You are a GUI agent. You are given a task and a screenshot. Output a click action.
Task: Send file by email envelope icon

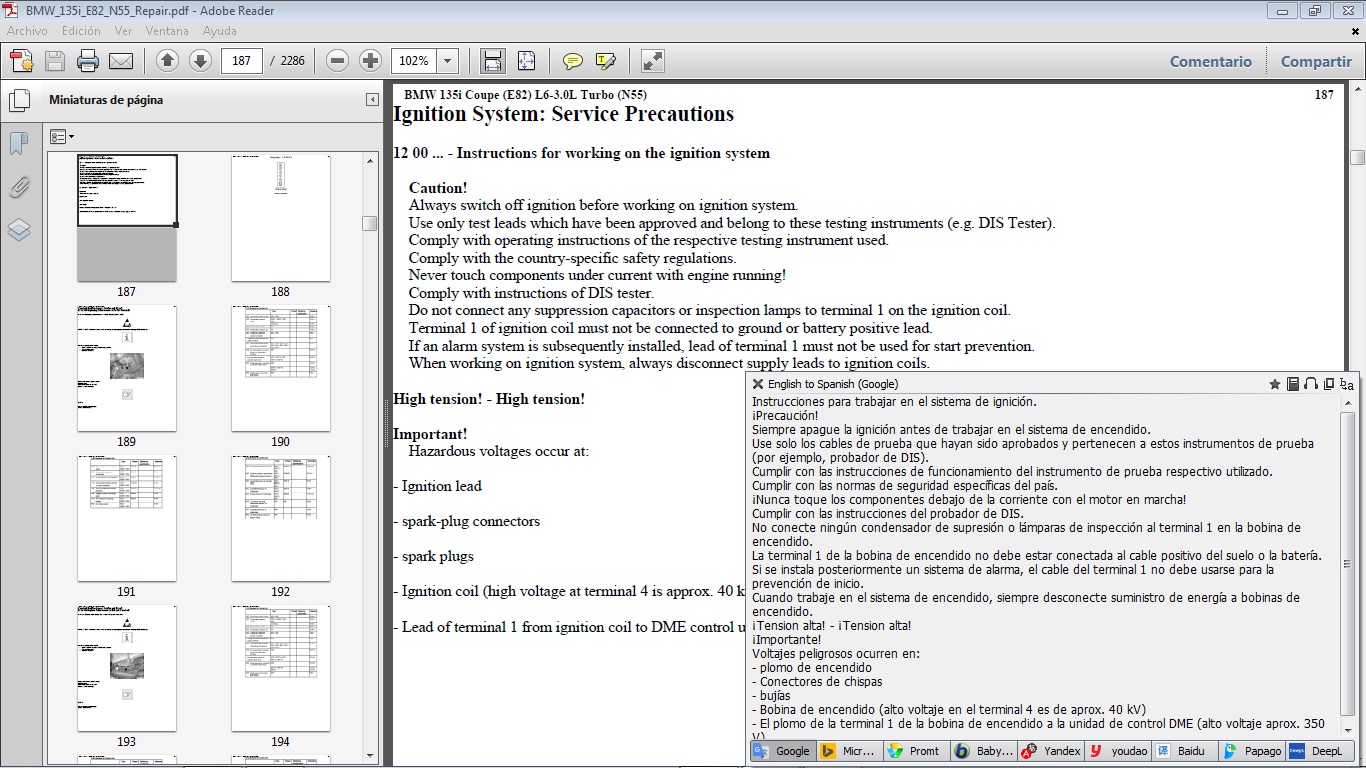[x=121, y=61]
